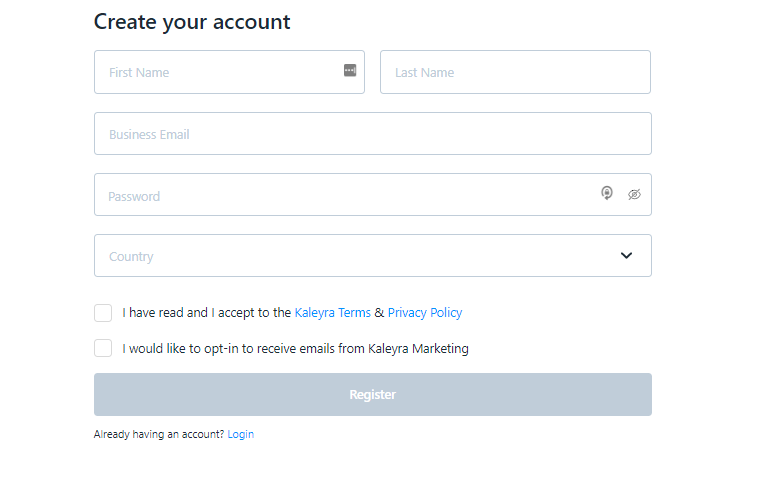Focus the Last Name input field

[515, 72]
